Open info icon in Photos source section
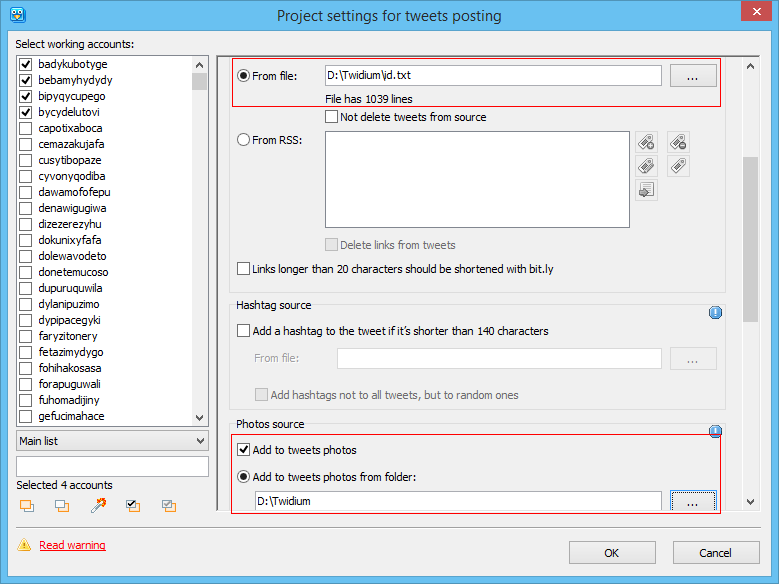Viewport: 779px width, 584px height. 715,431
